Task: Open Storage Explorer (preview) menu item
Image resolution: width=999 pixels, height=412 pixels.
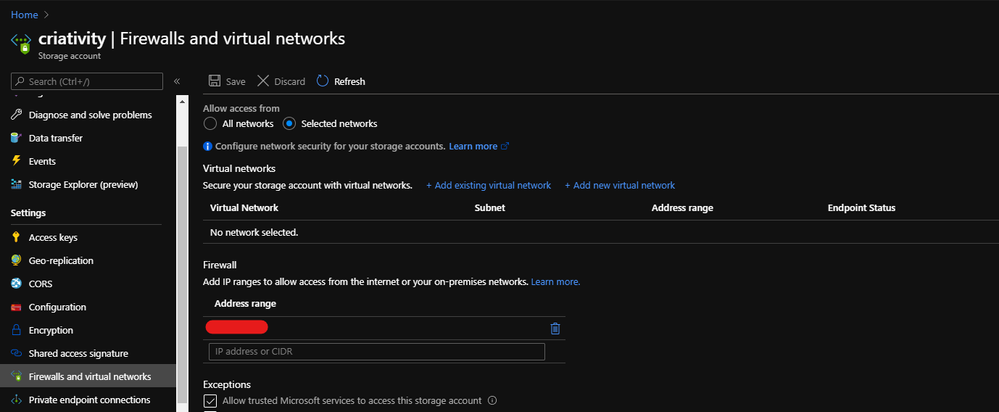Action: (x=83, y=184)
